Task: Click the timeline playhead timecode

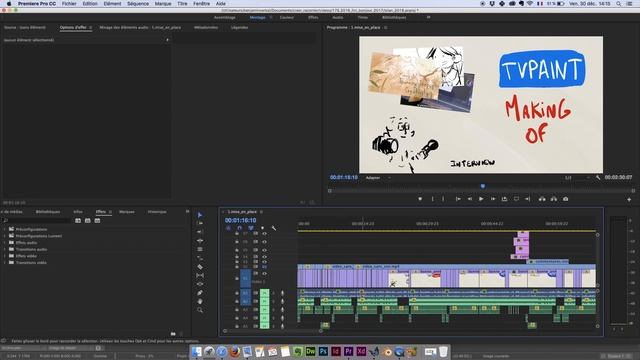Action: coord(240,220)
